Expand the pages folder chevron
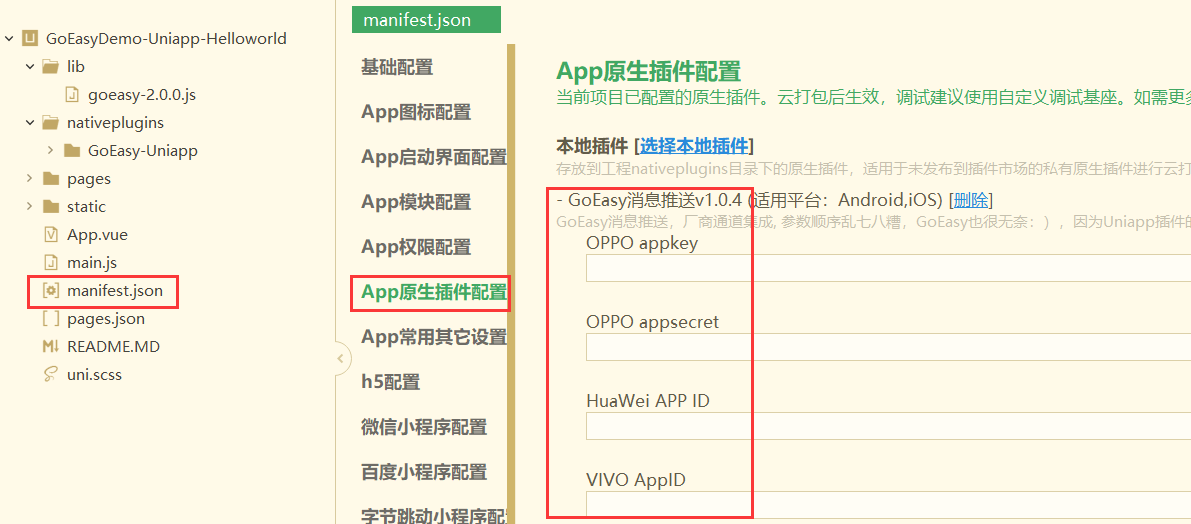 click(x=30, y=178)
